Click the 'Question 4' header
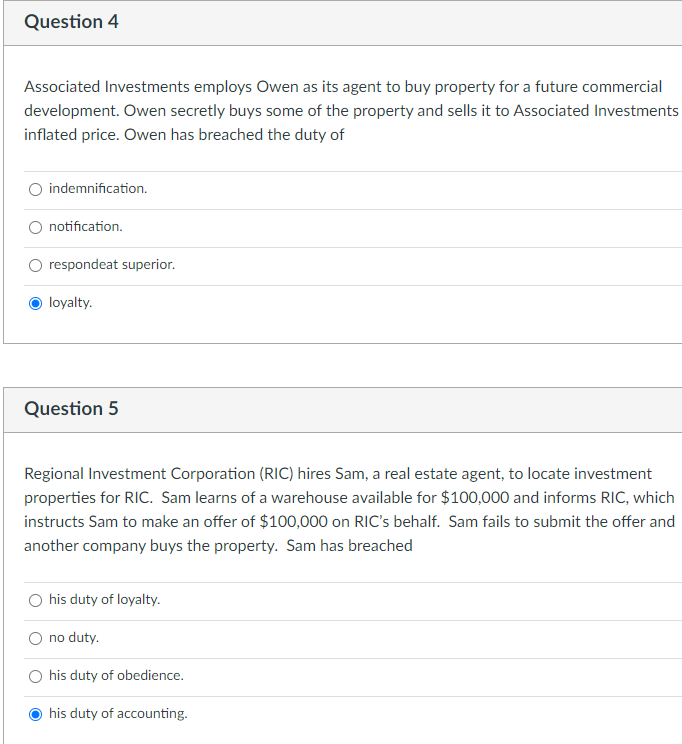 tap(71, 22)
